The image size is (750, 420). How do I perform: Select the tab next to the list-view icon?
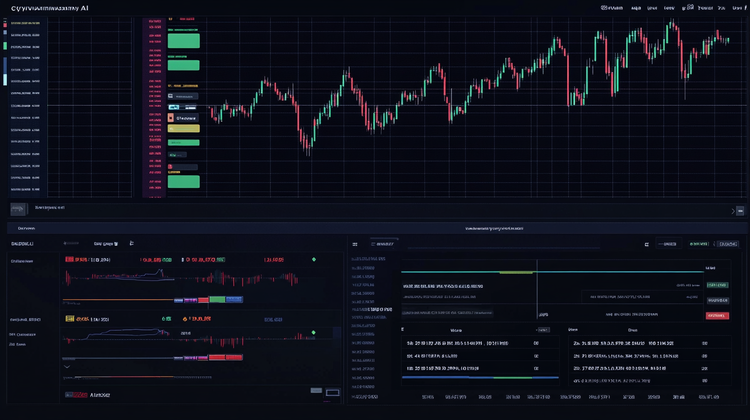coord(383,244)
